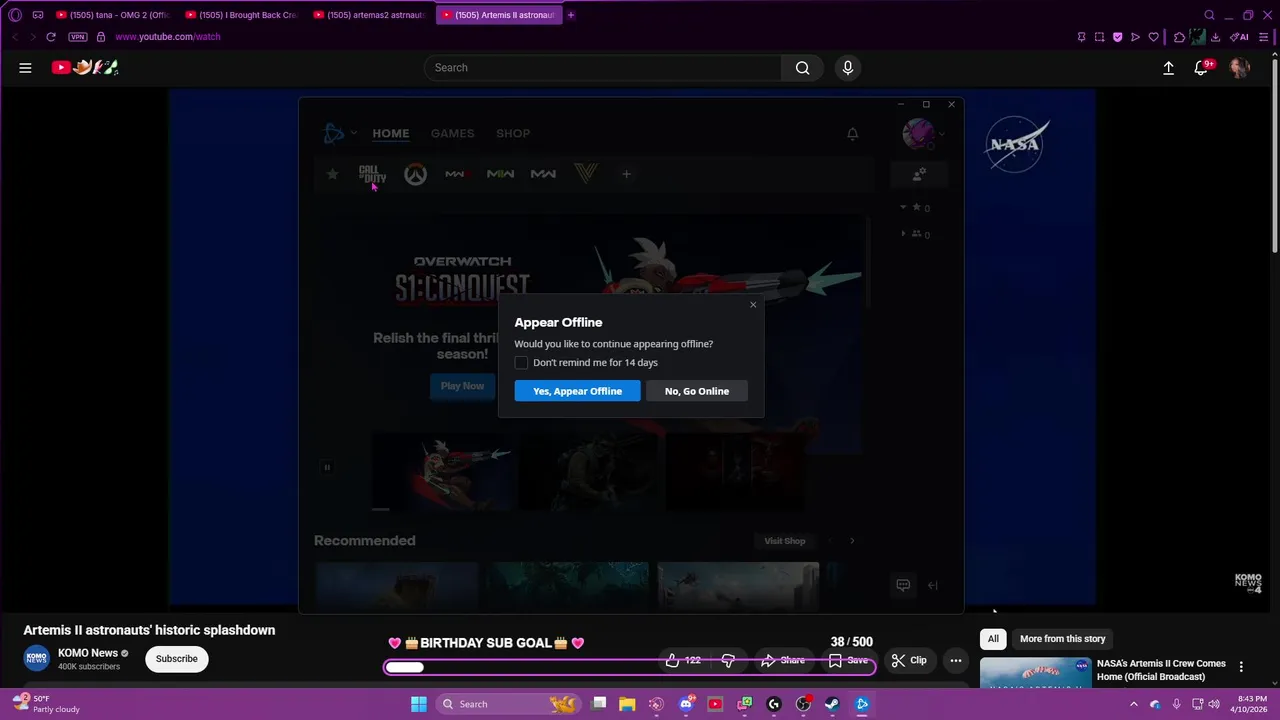Open browser extensions cube icon
This screenshot has height=720, width=1280.
click(x=1179, y=37)
